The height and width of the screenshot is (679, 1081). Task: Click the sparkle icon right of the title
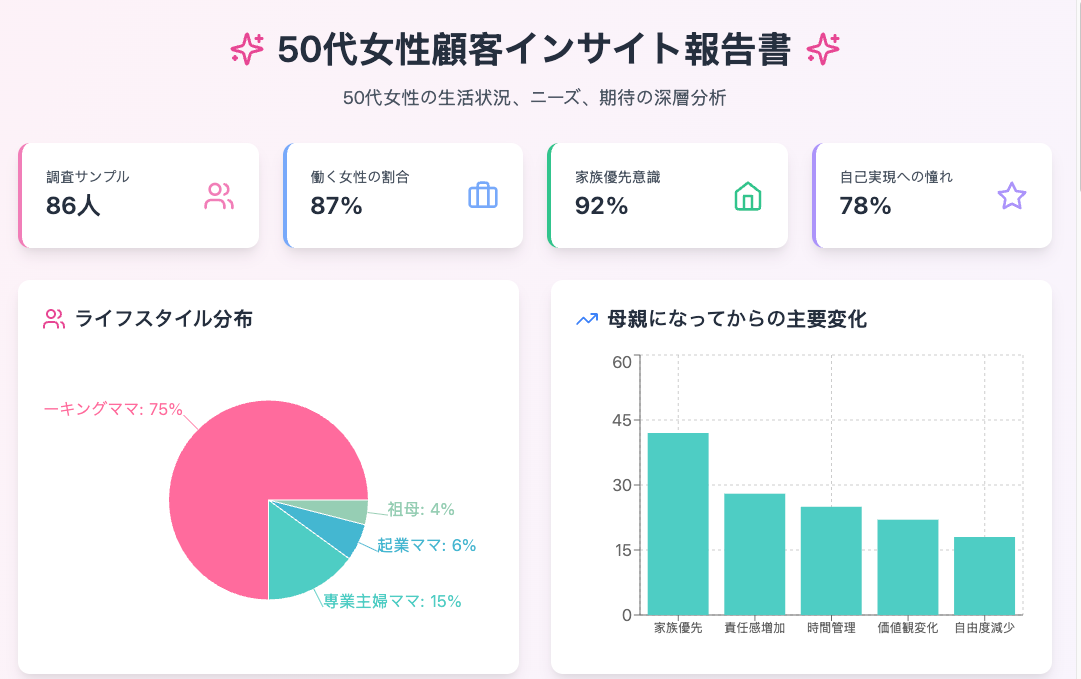pyautogui.click(x=823, y=48)
